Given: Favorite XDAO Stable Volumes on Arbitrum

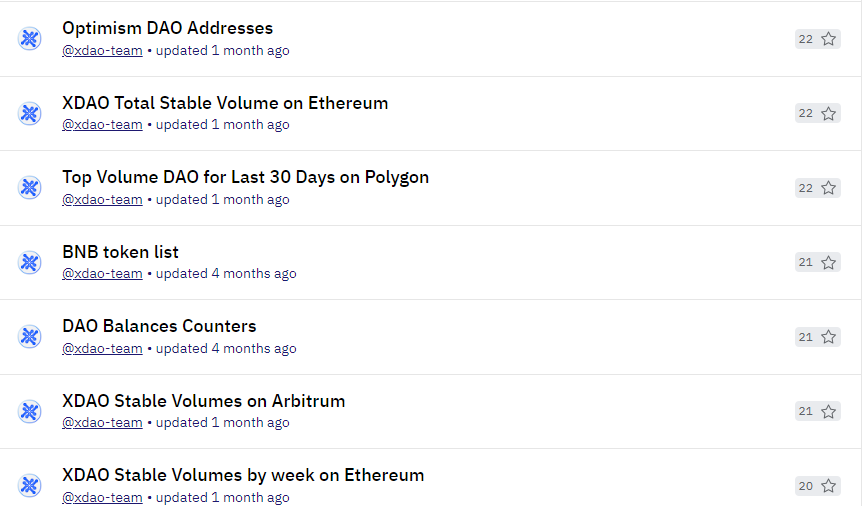Looking at the screenshot, I should tap(828, 411).
